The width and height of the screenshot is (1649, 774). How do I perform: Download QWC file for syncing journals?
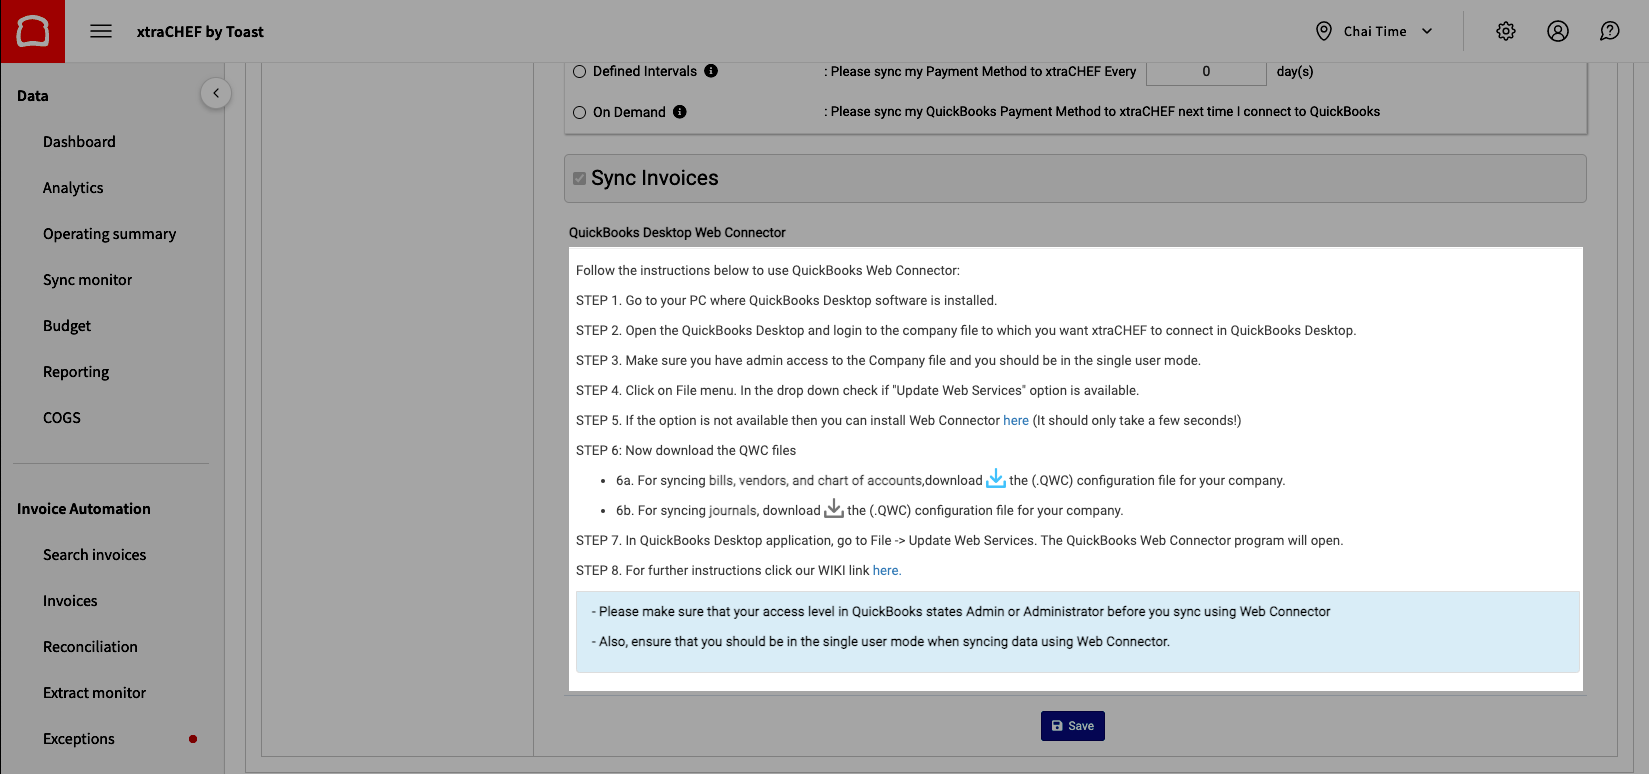point(833,509)
